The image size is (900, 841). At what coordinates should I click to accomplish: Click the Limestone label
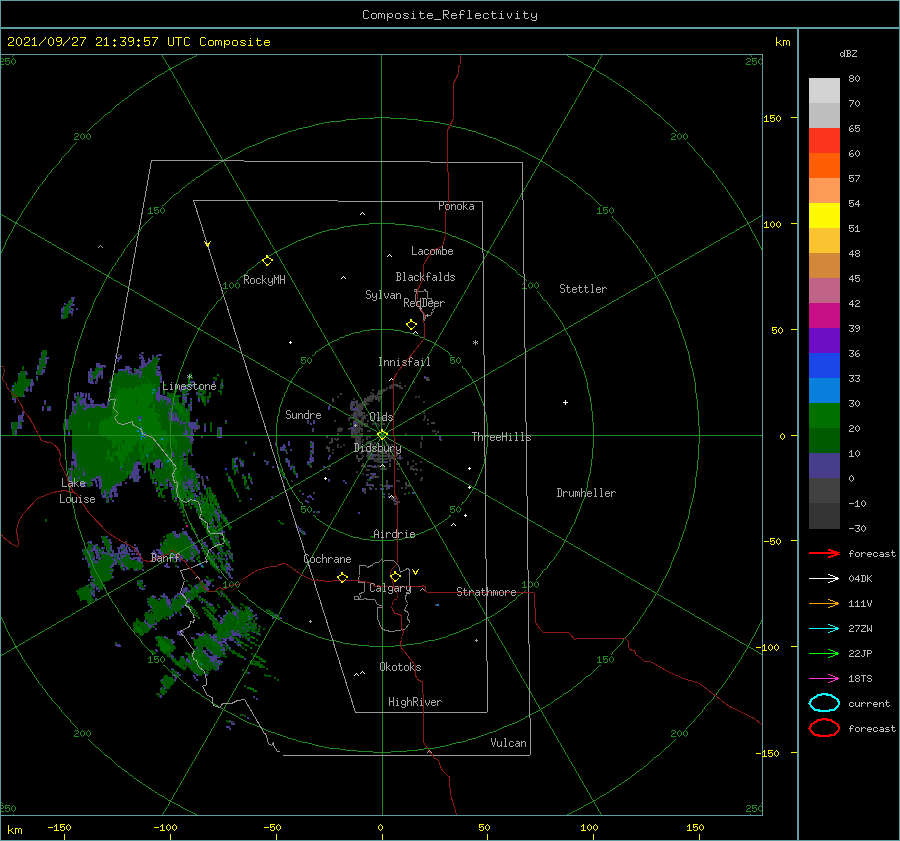pyautogui.click(x=189, y=386)
